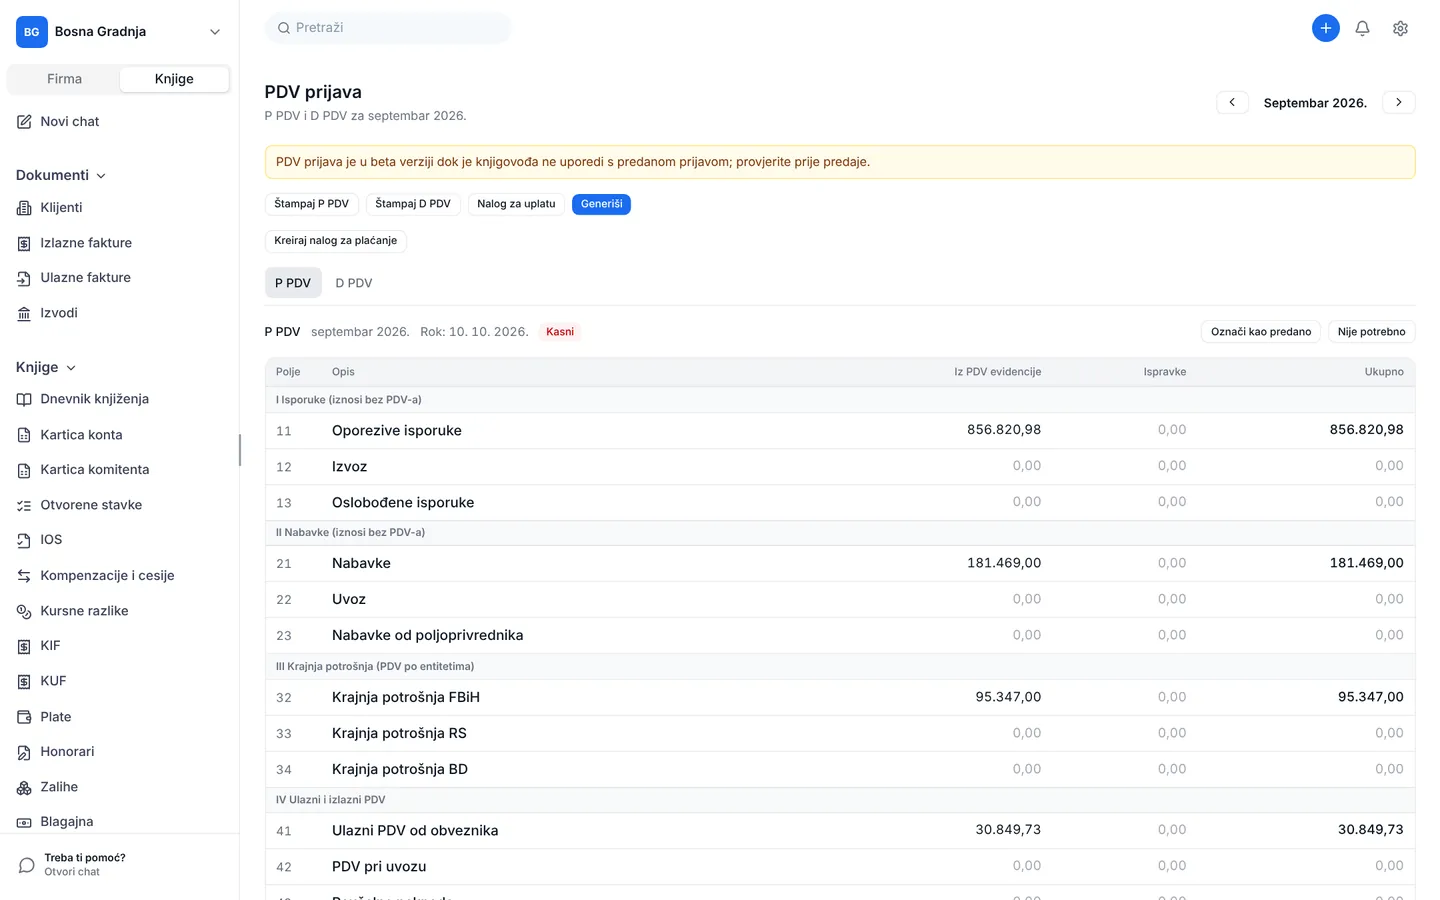This screenshot has height=900, width=1440.
Task: Switch sidebar to Firma view
Action: tap(64, 79)
